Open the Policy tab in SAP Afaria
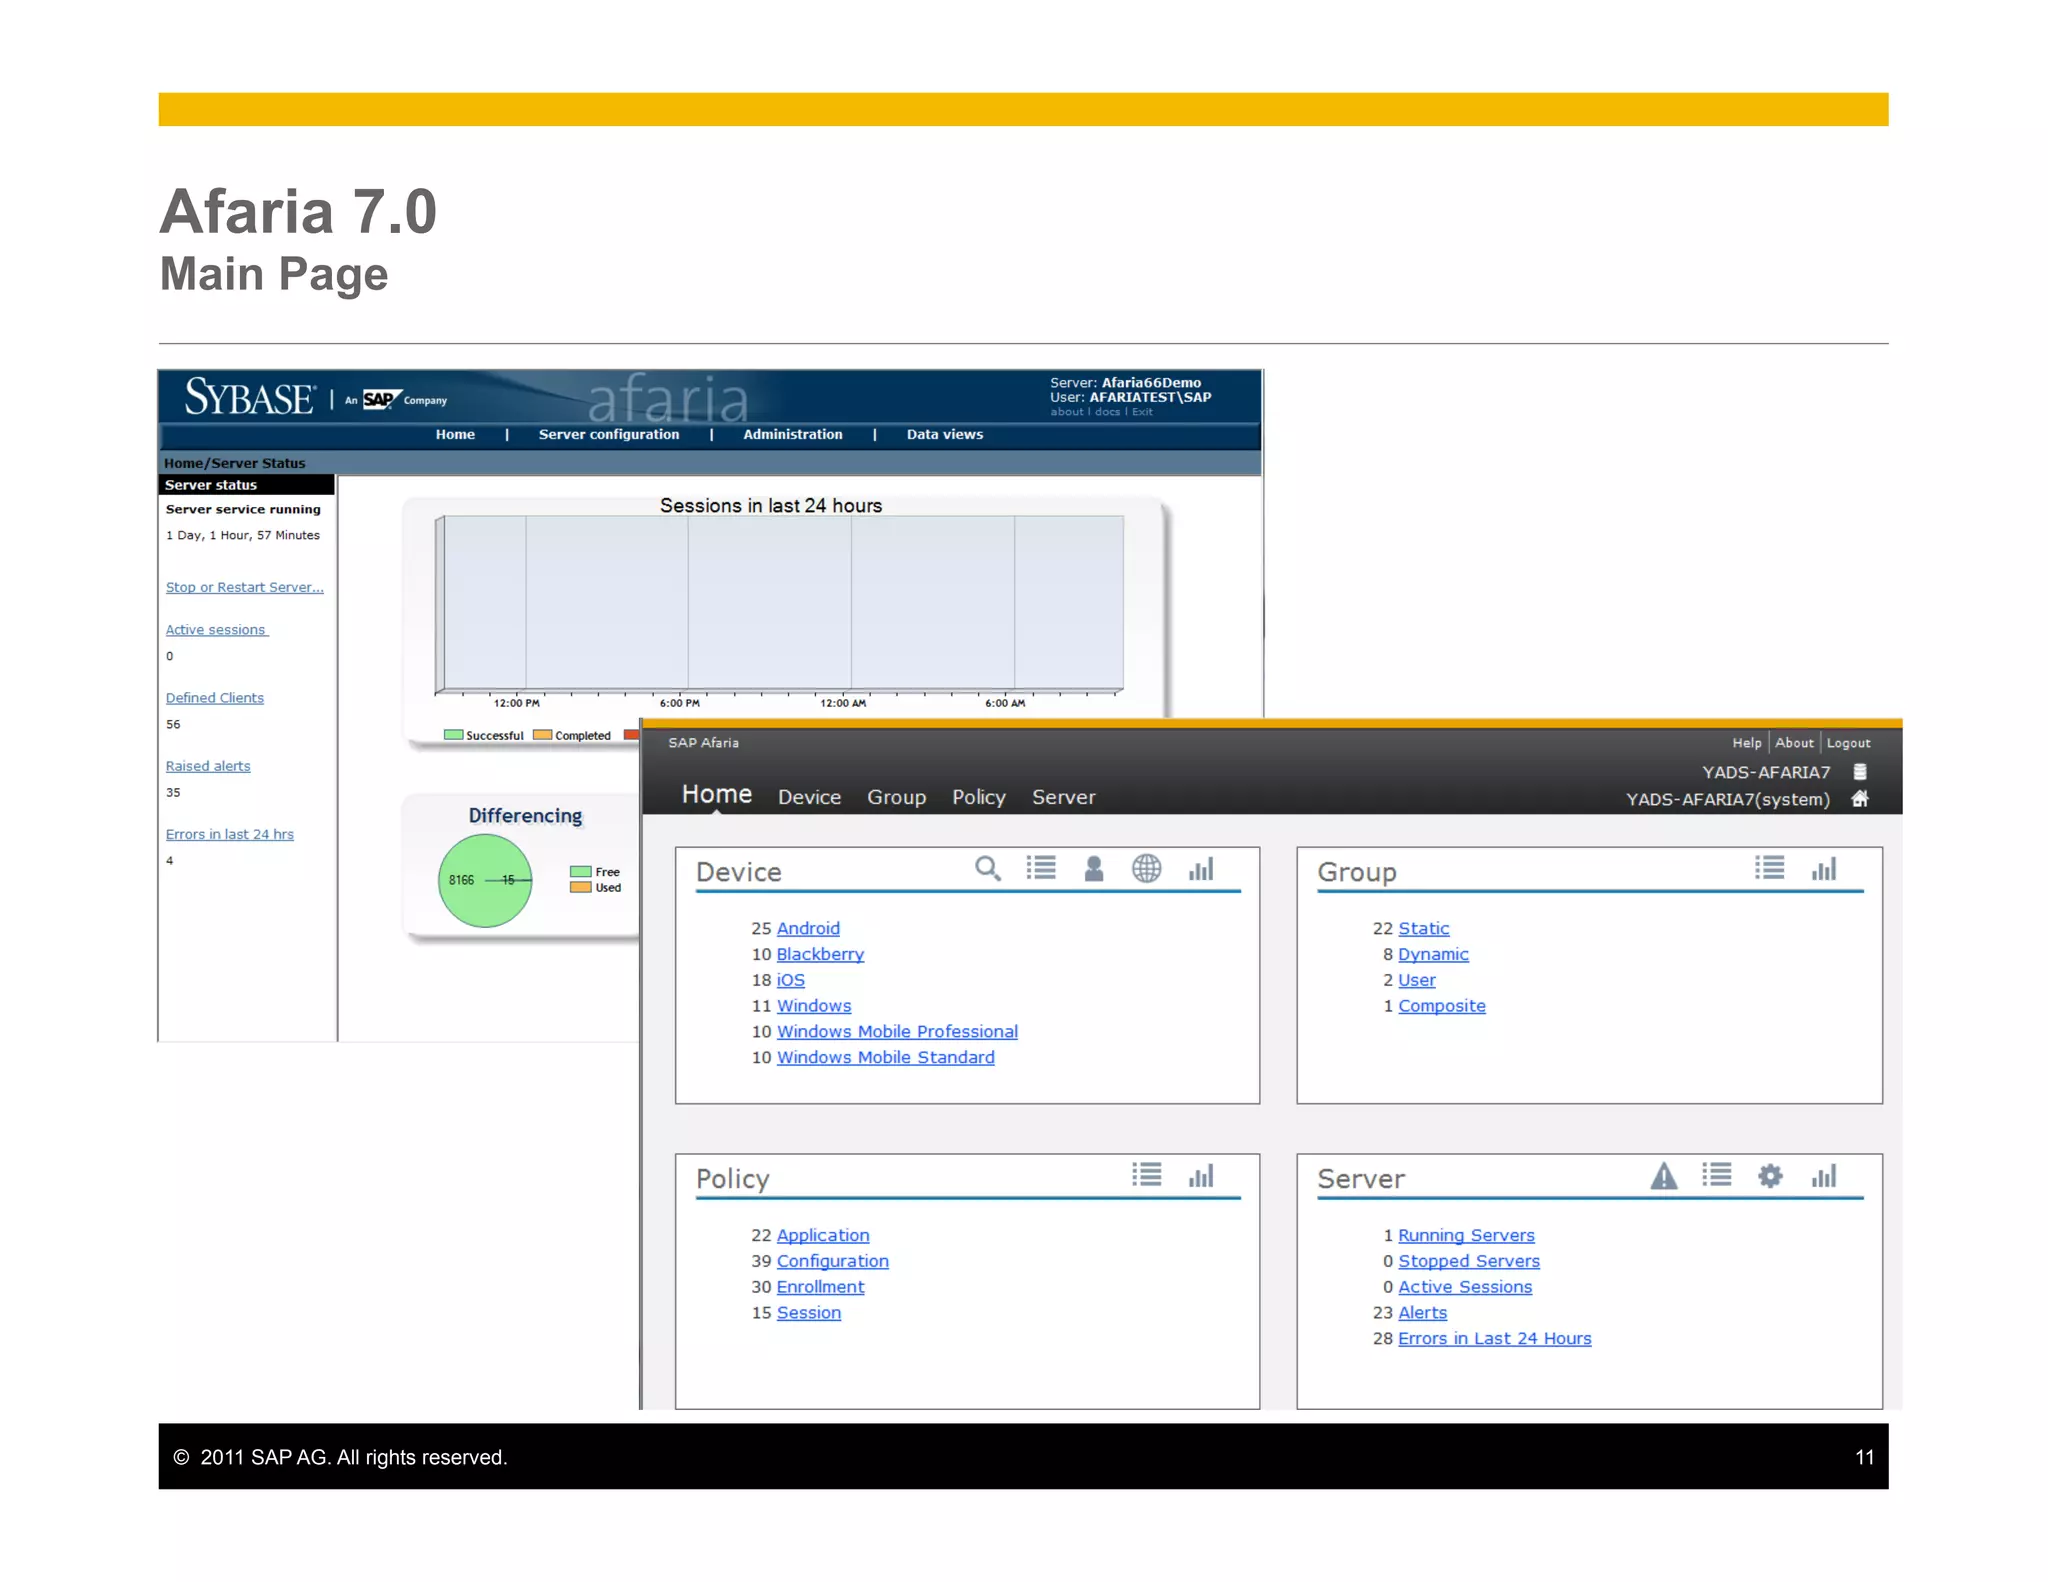The width and height of the screenshot is (2048, 1582). click(x=978, y=797)
